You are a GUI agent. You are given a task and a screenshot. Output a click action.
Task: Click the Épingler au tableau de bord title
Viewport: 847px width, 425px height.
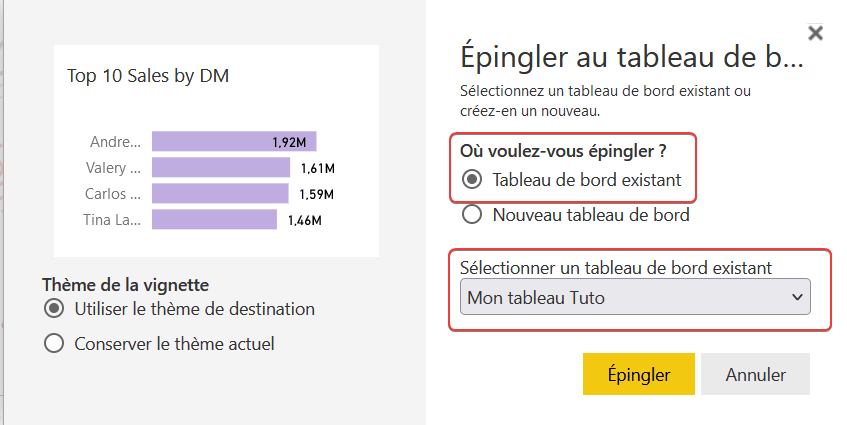631,58
